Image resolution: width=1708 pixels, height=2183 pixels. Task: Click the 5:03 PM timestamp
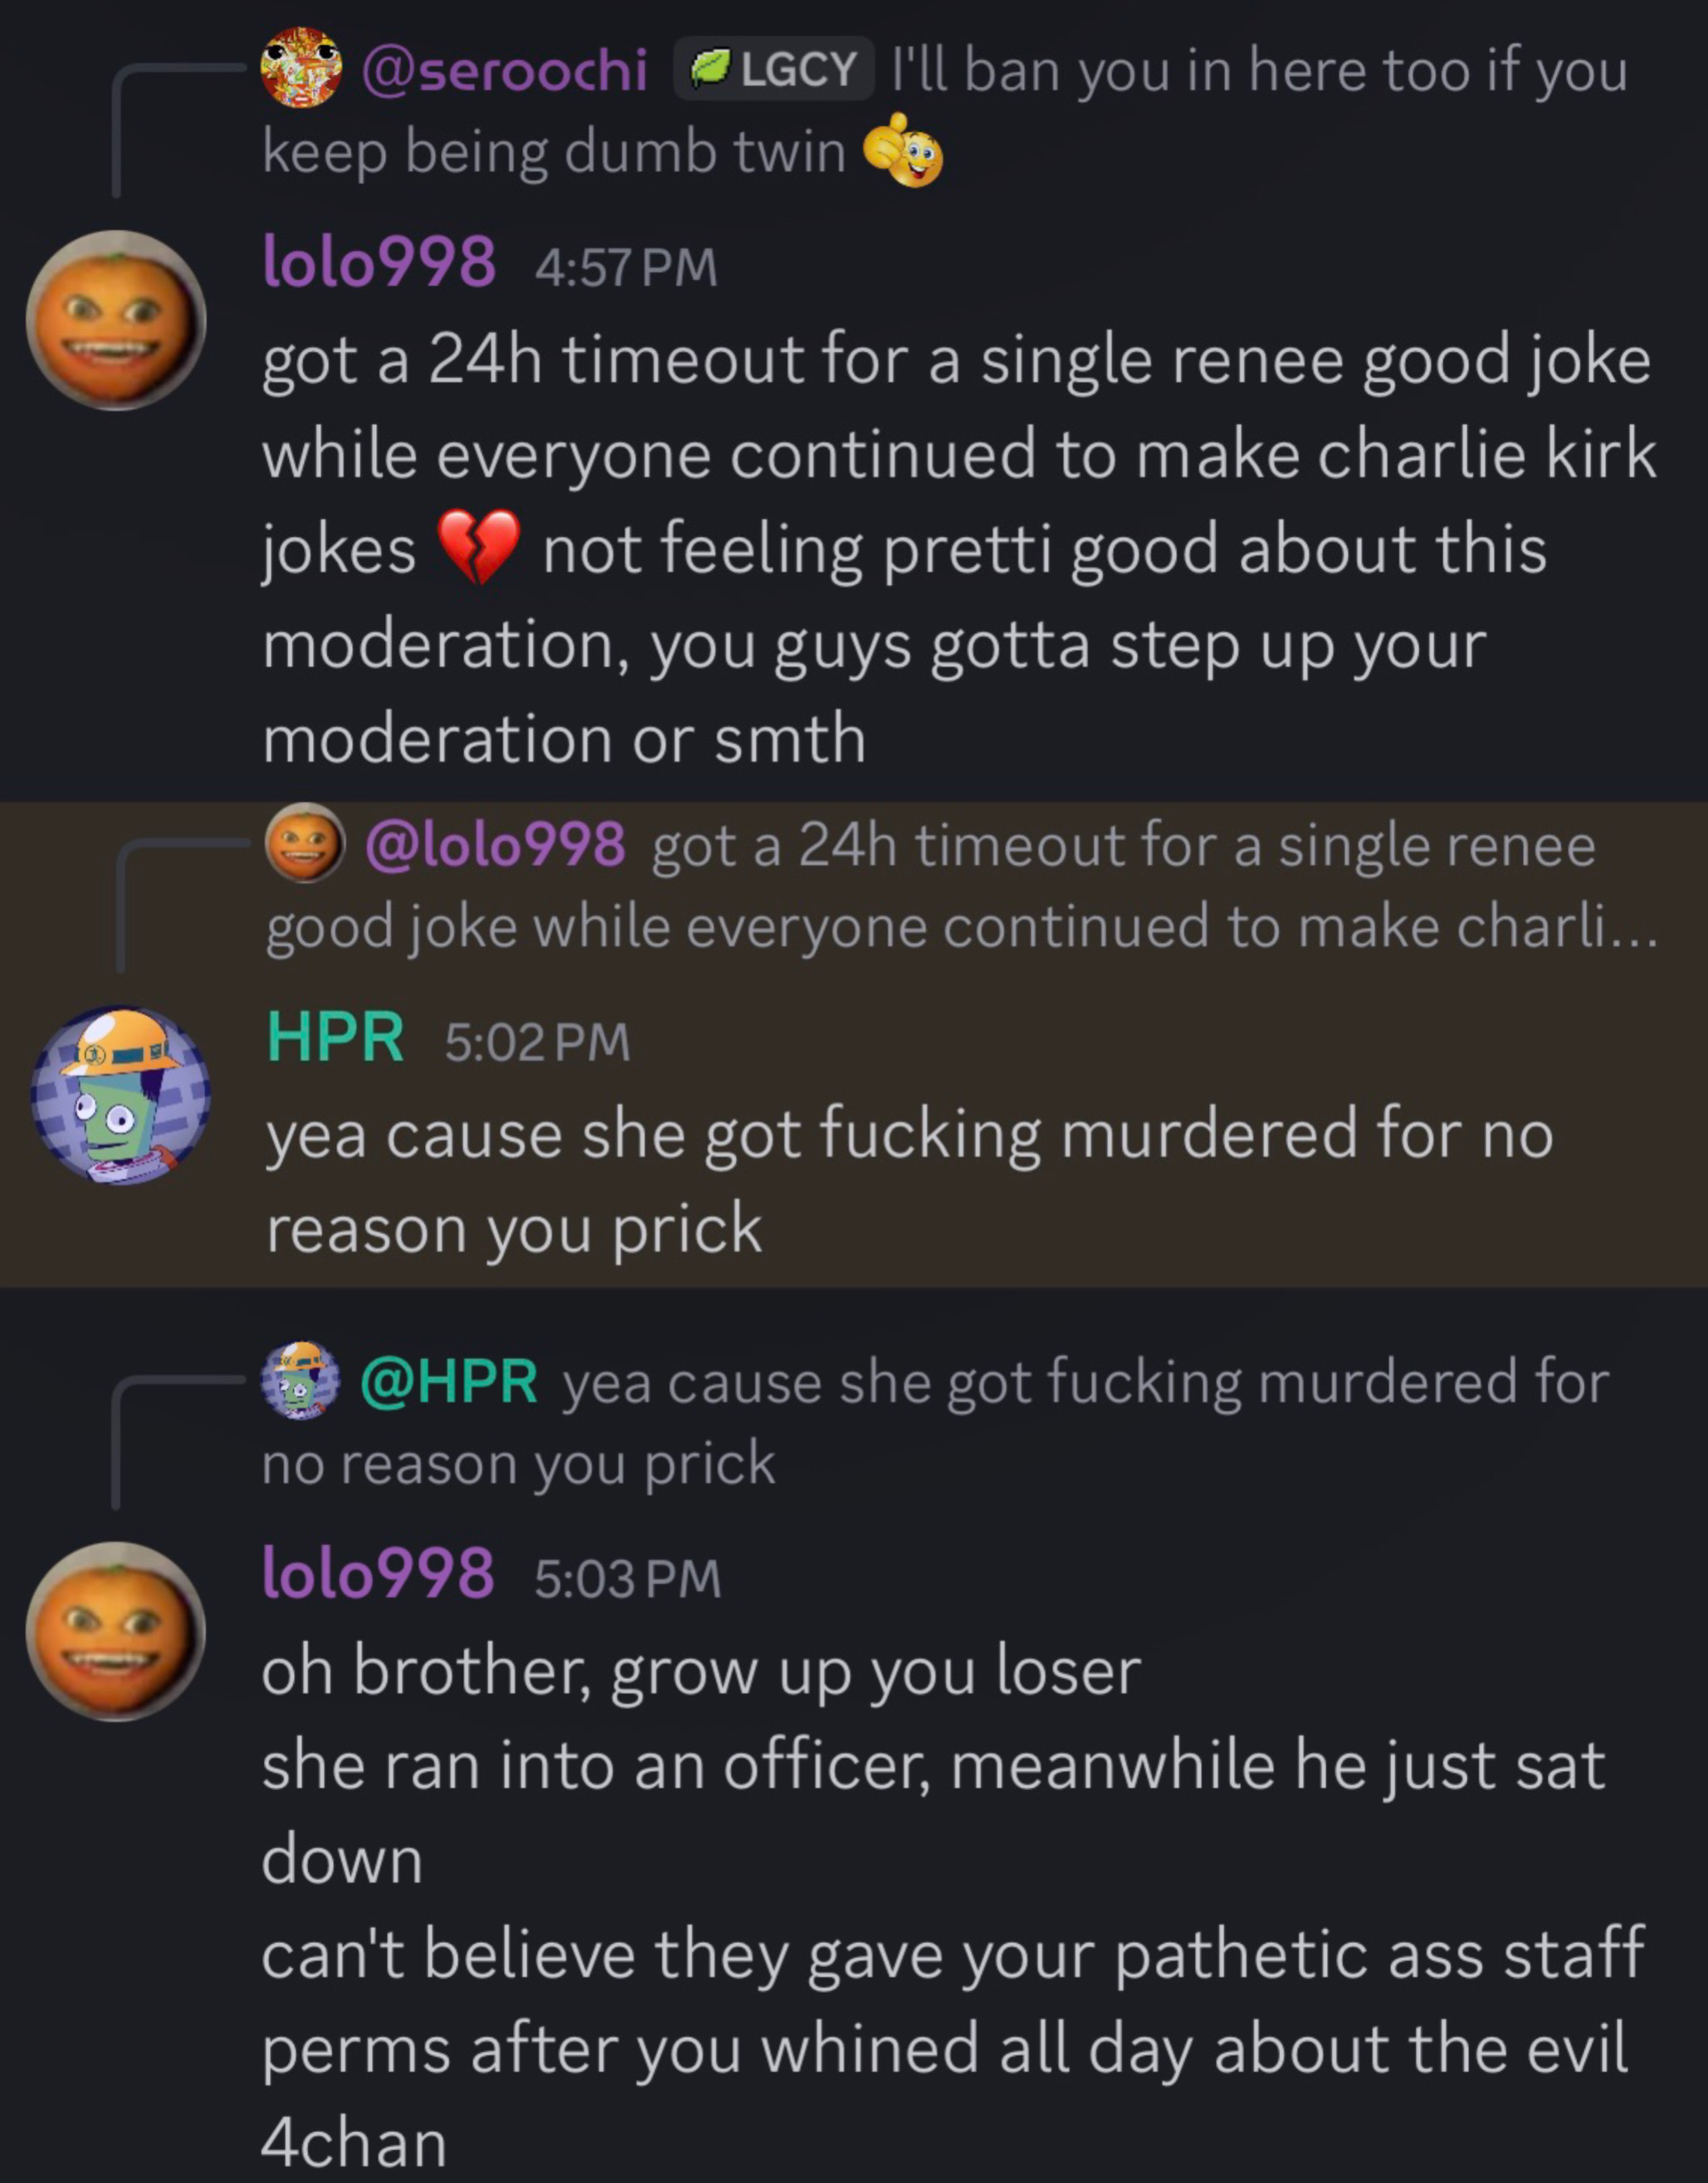click(x=627, y=1579)
